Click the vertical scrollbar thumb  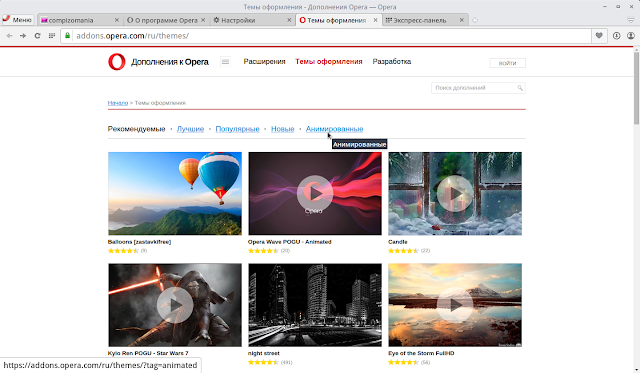coord(636,88)
